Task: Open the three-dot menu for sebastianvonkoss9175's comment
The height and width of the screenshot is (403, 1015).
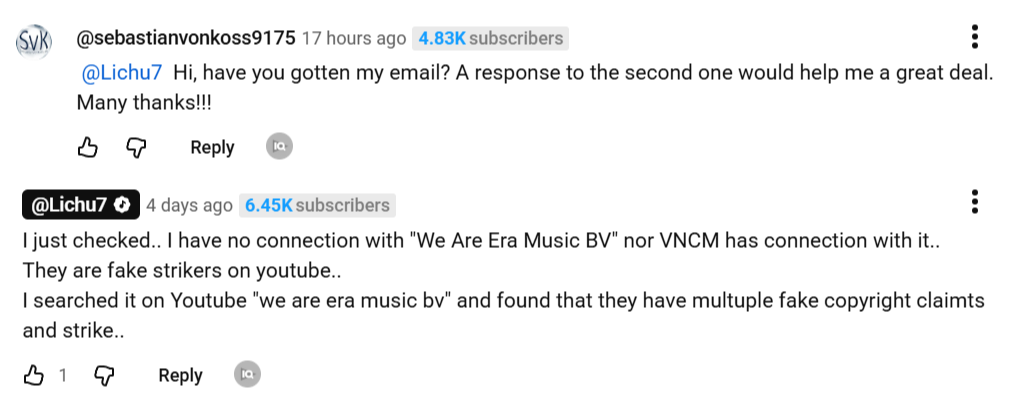Action: click(x=975, y=39)
